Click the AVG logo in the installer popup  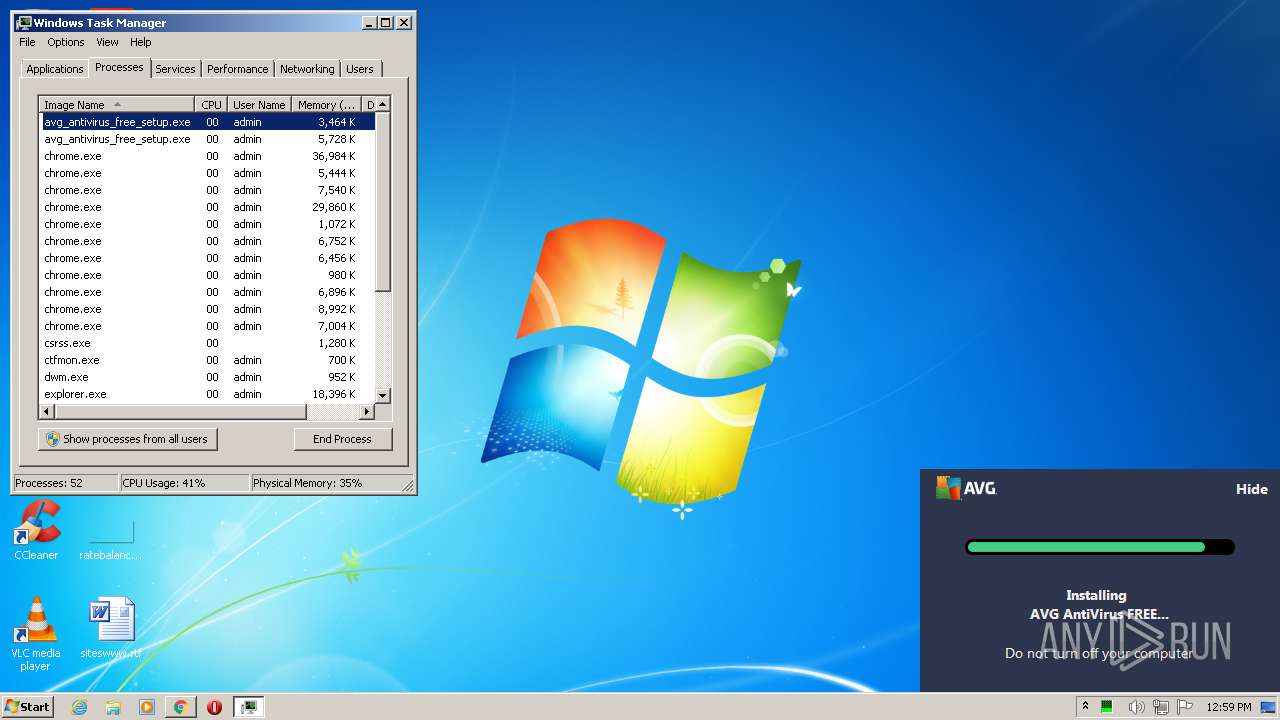click(x=966, y=488)
